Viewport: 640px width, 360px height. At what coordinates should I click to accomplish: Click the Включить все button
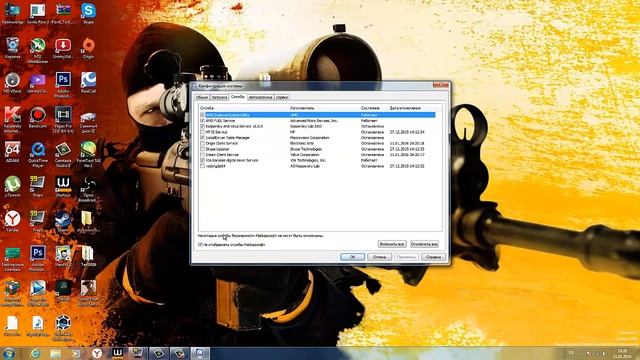(x=392, y=244)
